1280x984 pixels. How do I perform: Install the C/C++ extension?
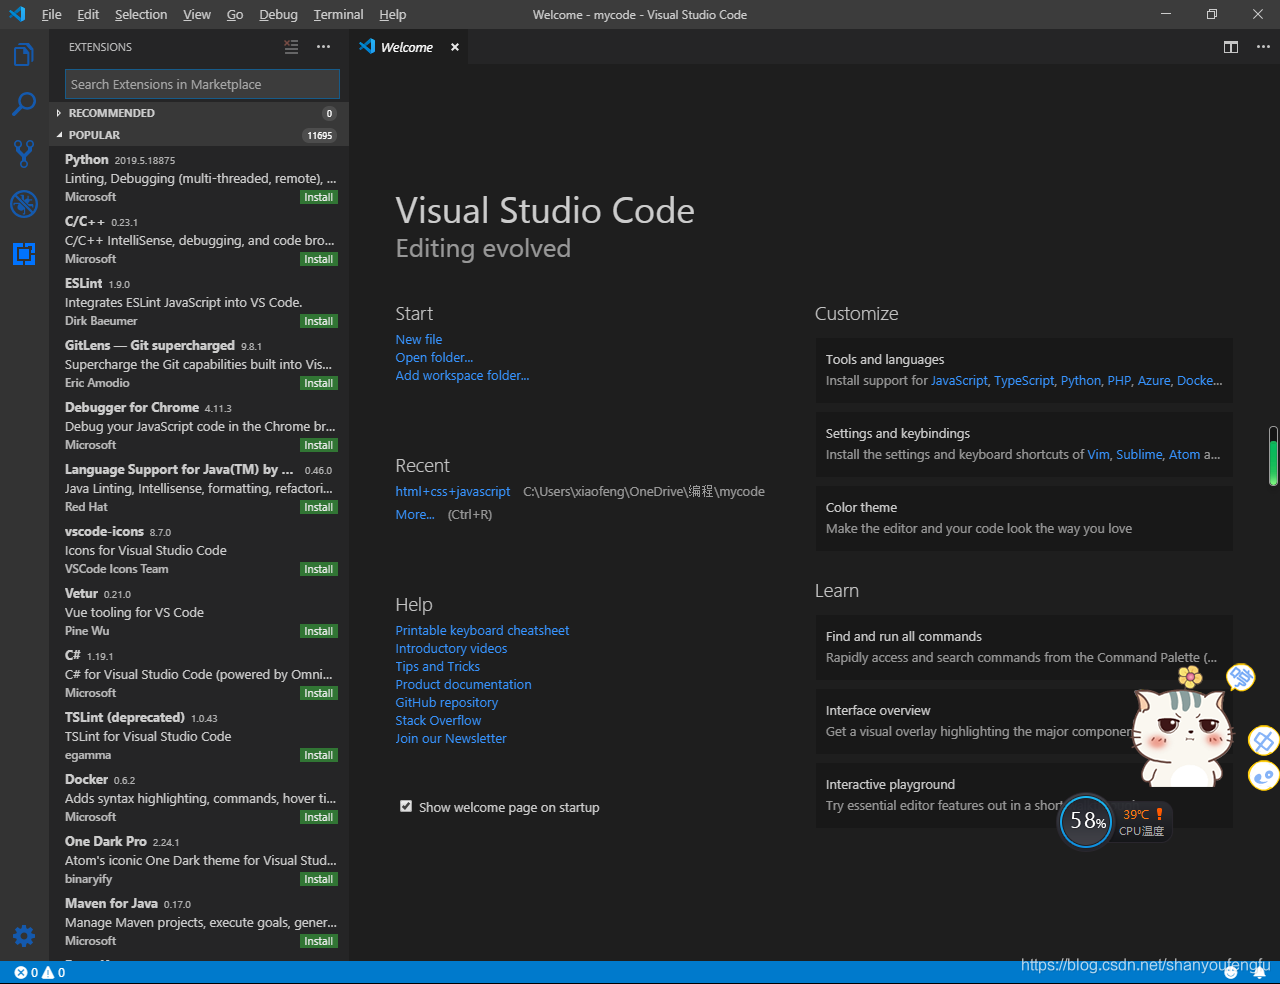(x=319, y=259)
